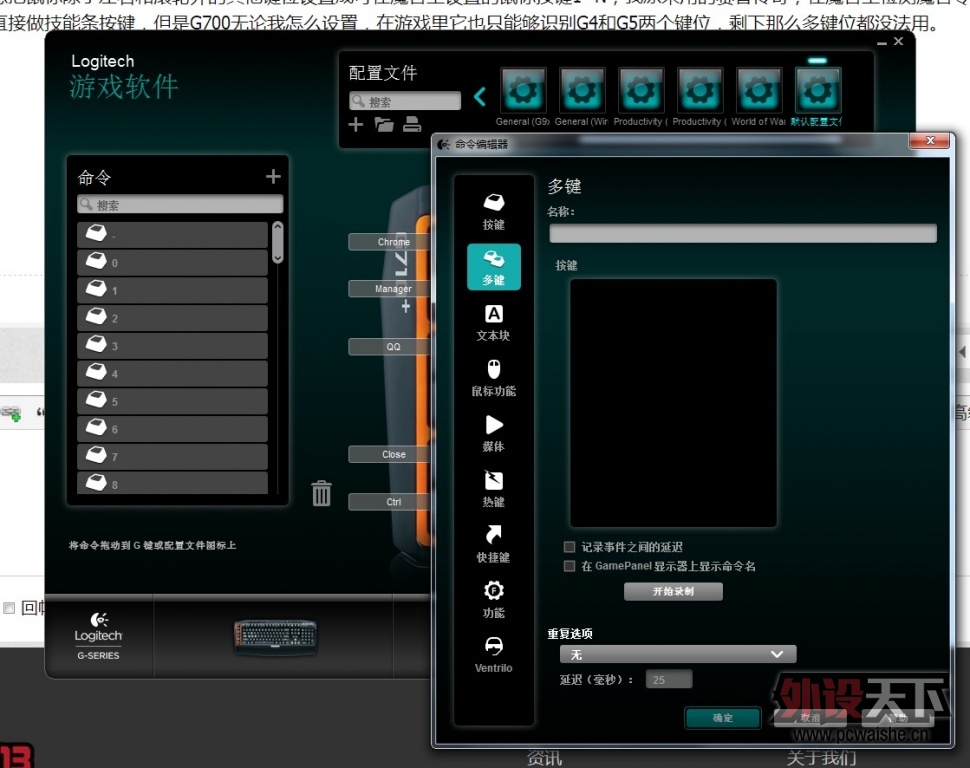Select the '5' command in the list
Screen dimensions: 970x768
tap(173, 401)
